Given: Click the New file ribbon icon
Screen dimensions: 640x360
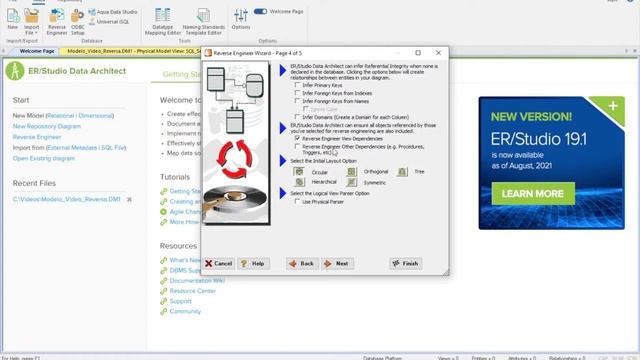Looking at the screenshot, I should click(x=13, y=19).
